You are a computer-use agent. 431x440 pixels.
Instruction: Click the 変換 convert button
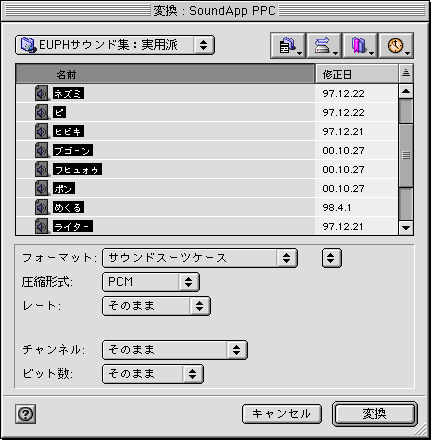(x=375, y=414)
